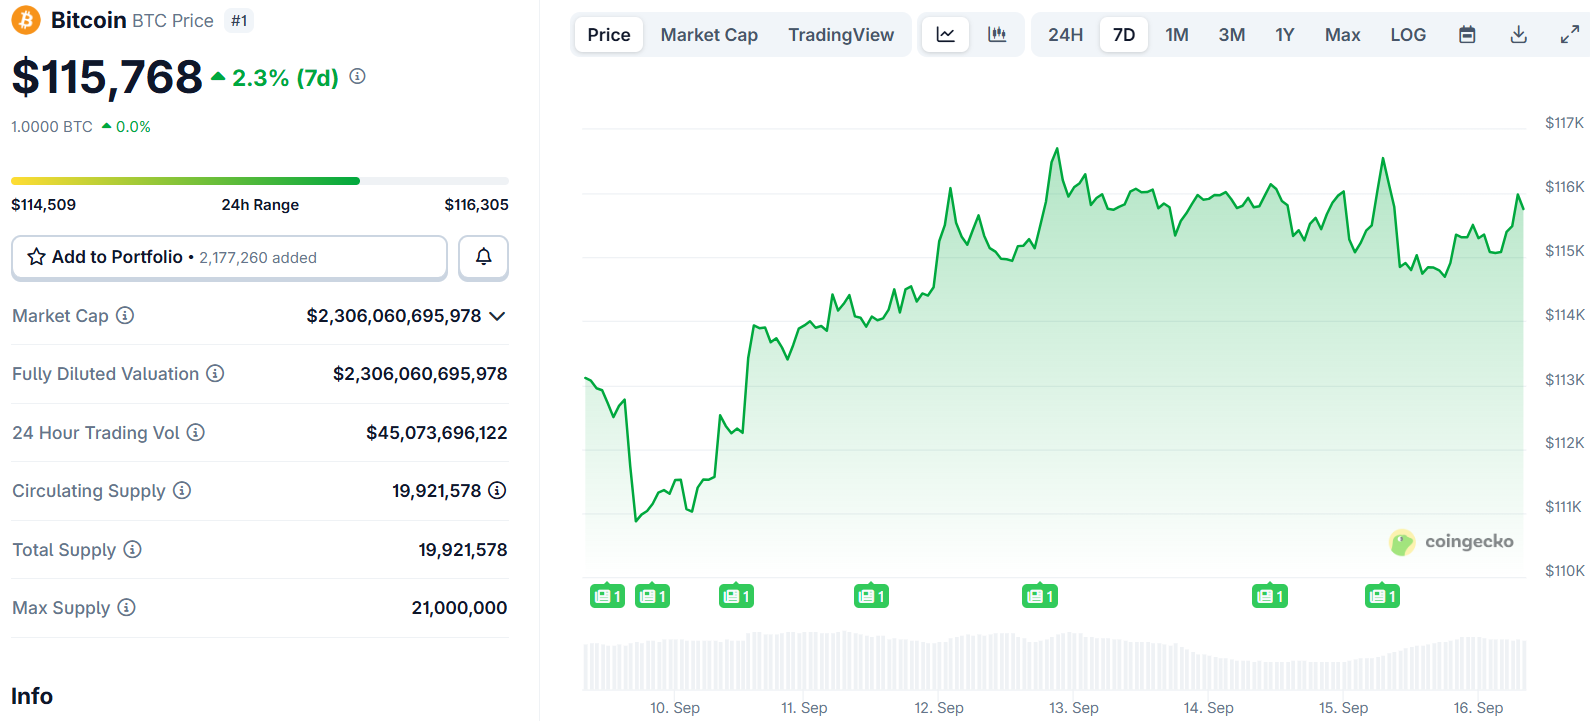1590x721 pixels.
Task: Click the 1.0000 BTC conversion text
Action: 52,127
